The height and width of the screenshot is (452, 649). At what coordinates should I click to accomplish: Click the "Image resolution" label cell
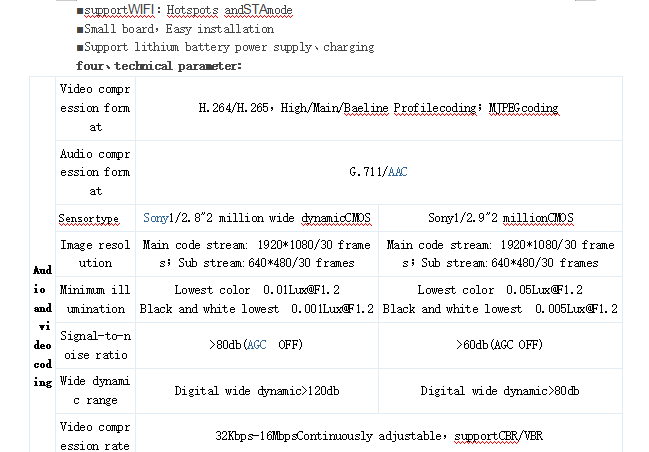[x=95, y=254]
